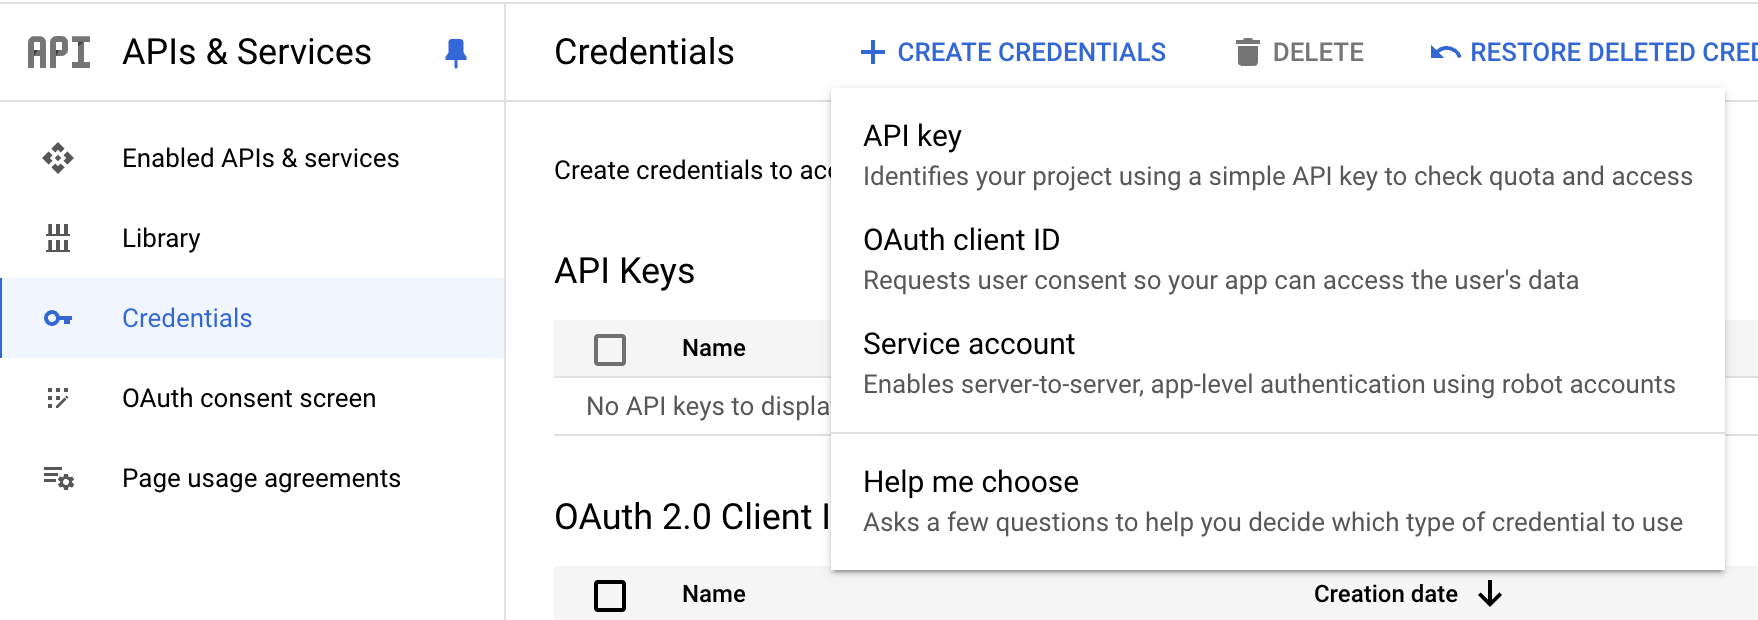This screenshot has width=1758, height=620.
Task: Toggle select-all checkbox in API Keys table
Action: [x=610, y=349]
